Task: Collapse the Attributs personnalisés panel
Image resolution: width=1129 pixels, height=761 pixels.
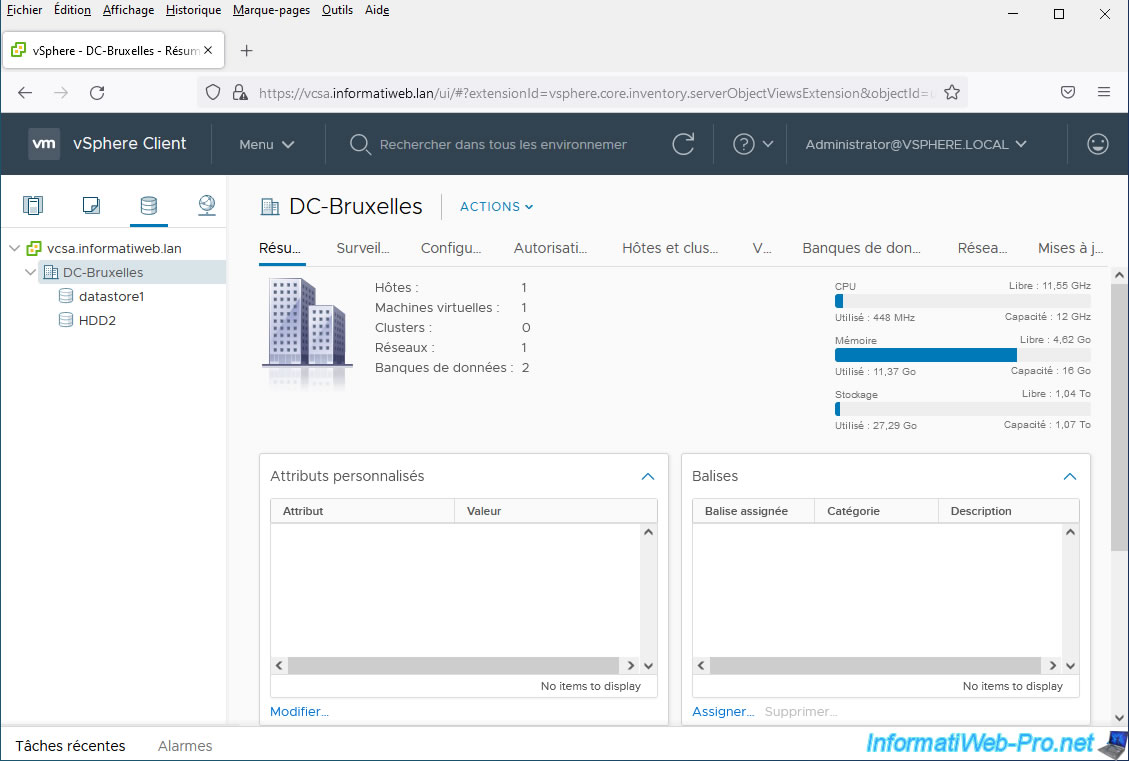Action: tap(647, 477)
